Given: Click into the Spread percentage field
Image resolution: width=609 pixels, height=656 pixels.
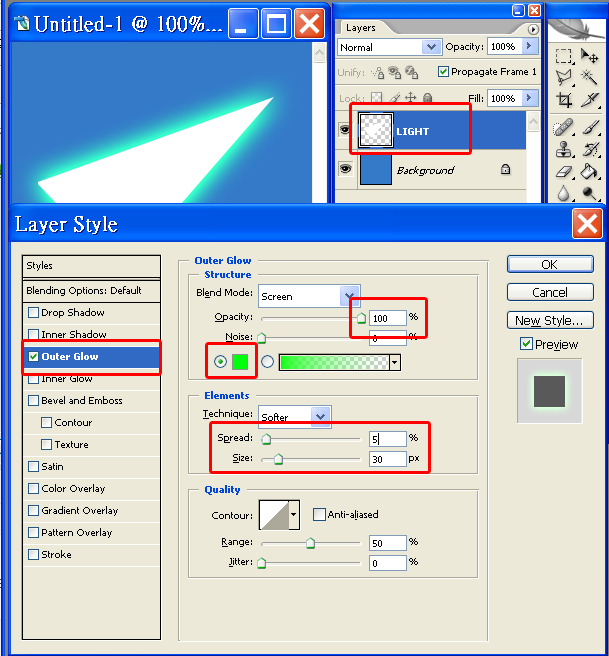Looking at the screenshot, I should tap(388, 439).
